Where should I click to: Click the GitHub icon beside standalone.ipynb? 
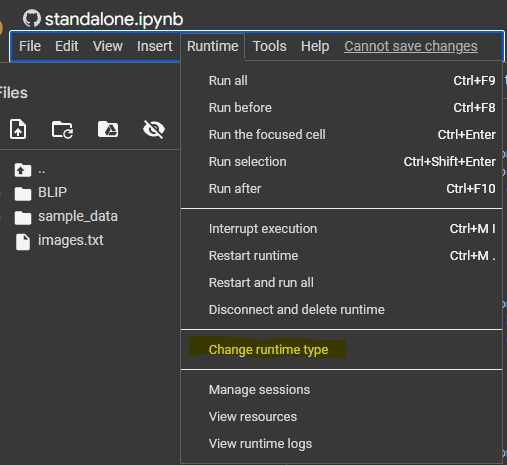click(x=32, y=19)
